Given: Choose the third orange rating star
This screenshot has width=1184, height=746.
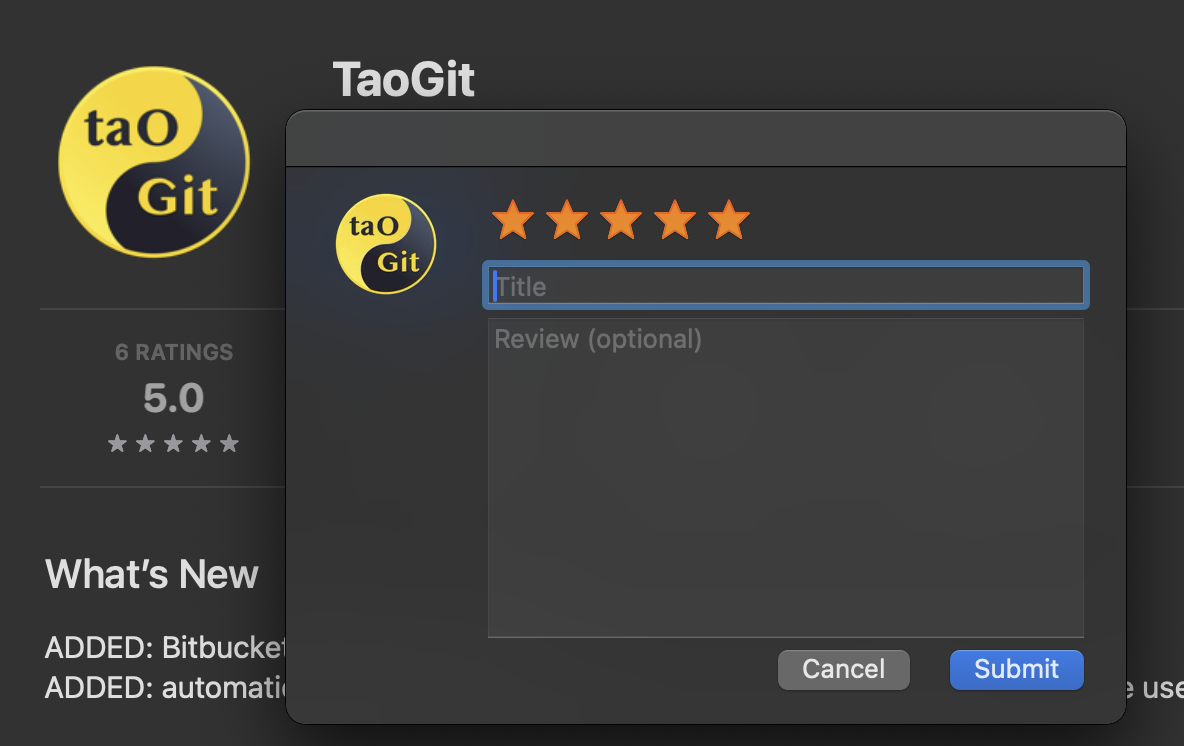Looking at the screenshot, I should pos(621,220).
